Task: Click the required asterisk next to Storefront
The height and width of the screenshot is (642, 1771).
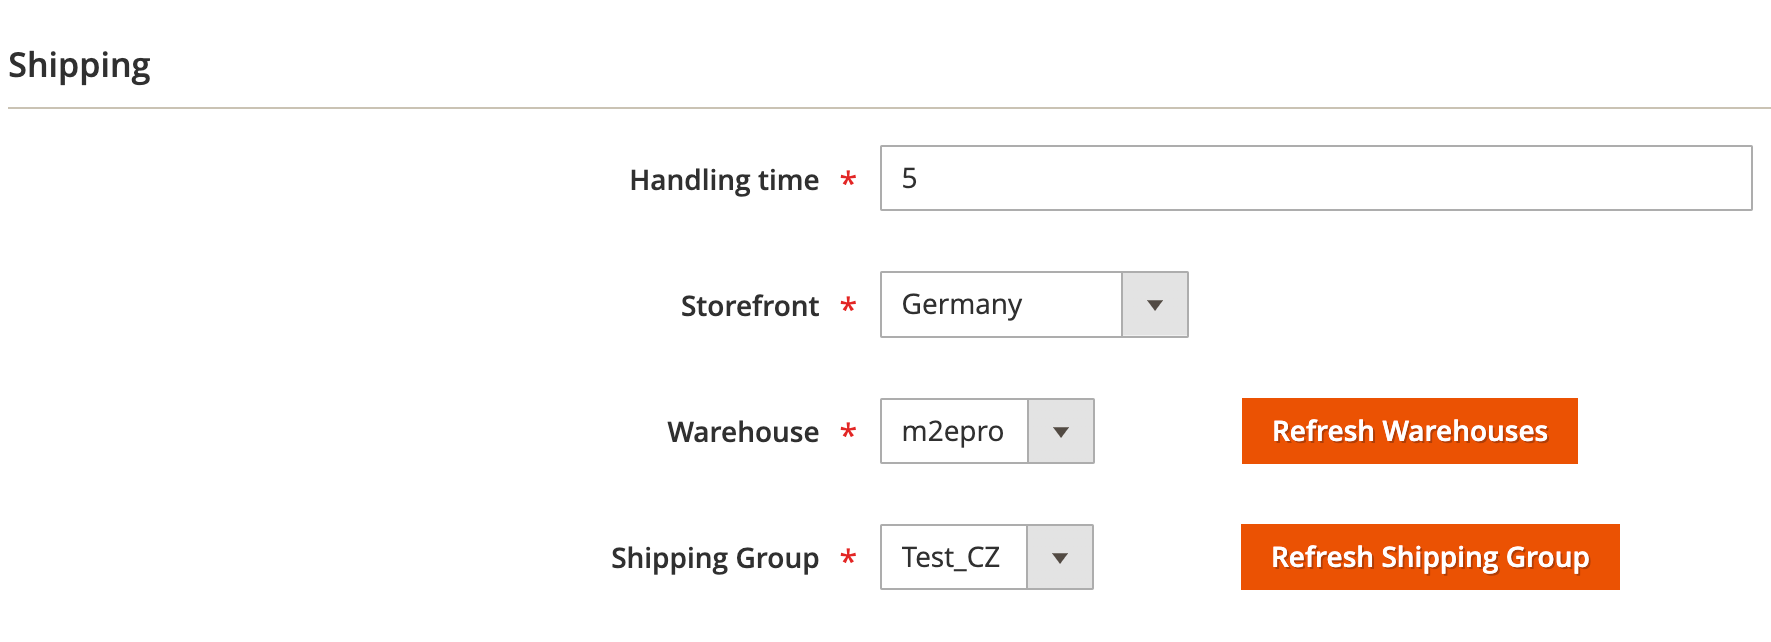Action: (x=848, y=305)
